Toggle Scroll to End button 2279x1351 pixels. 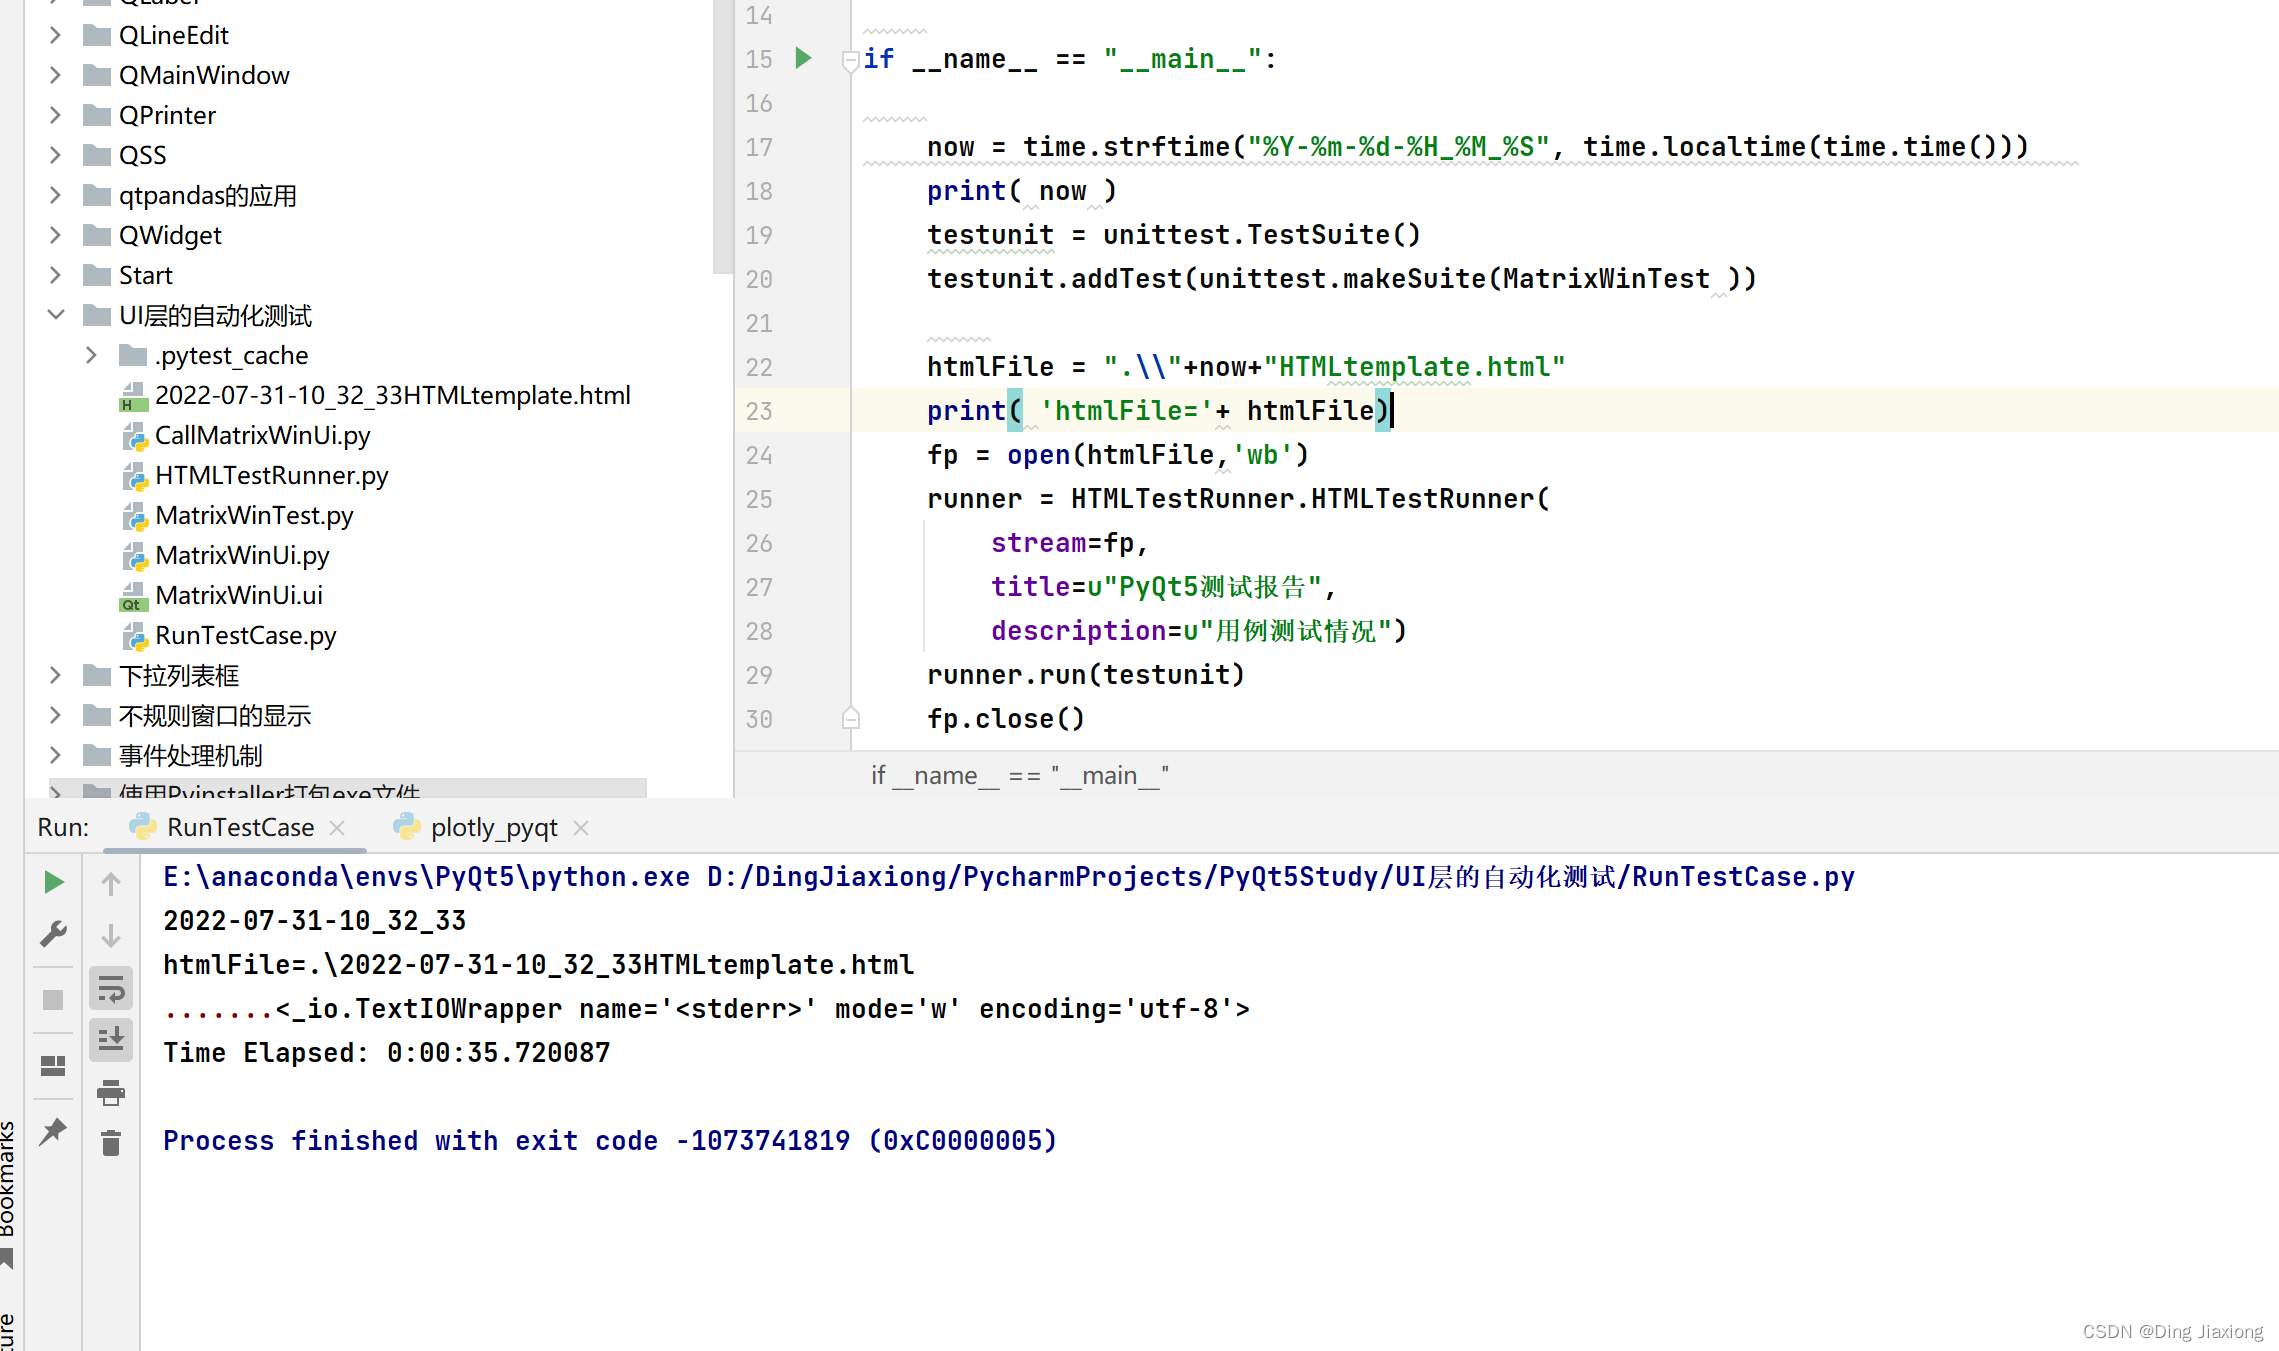(x=111, y=1040)
